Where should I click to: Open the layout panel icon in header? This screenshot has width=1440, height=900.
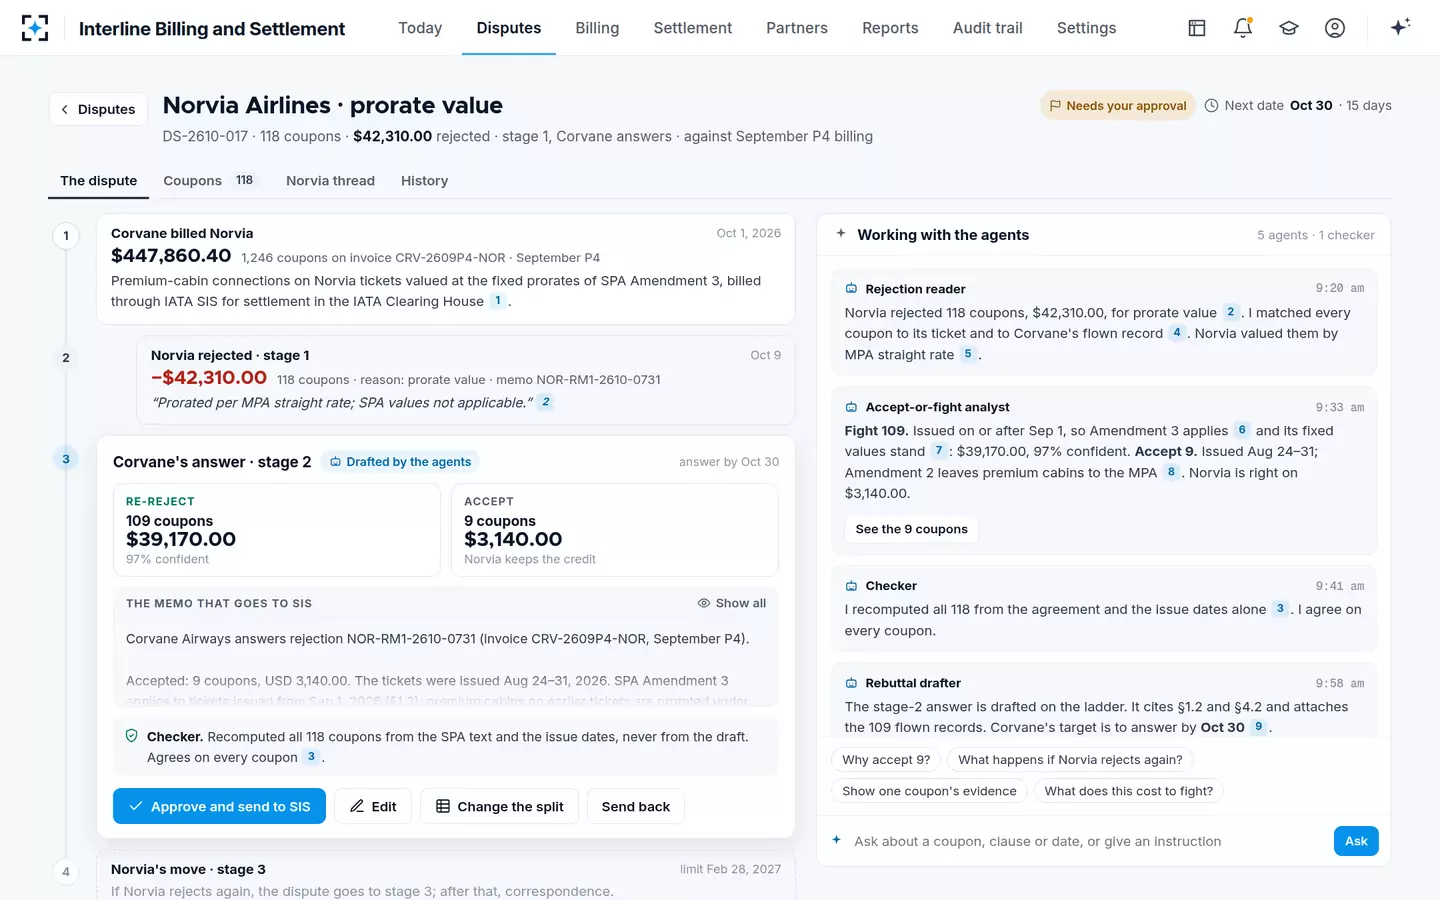(1197, 28)
